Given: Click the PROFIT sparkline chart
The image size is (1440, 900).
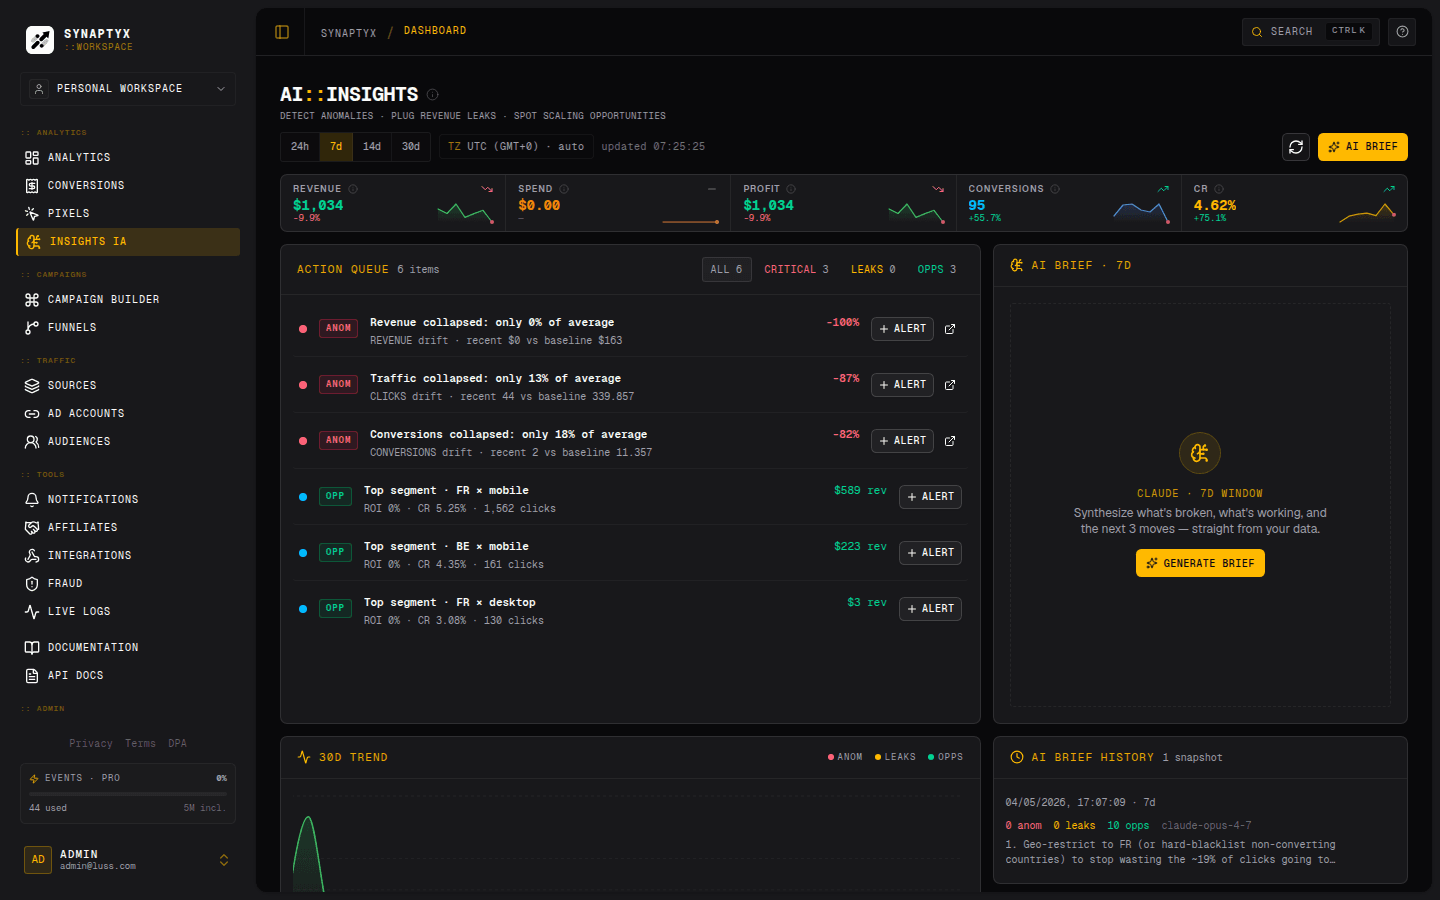Looking at the screenshot, I should pos(916,212).
